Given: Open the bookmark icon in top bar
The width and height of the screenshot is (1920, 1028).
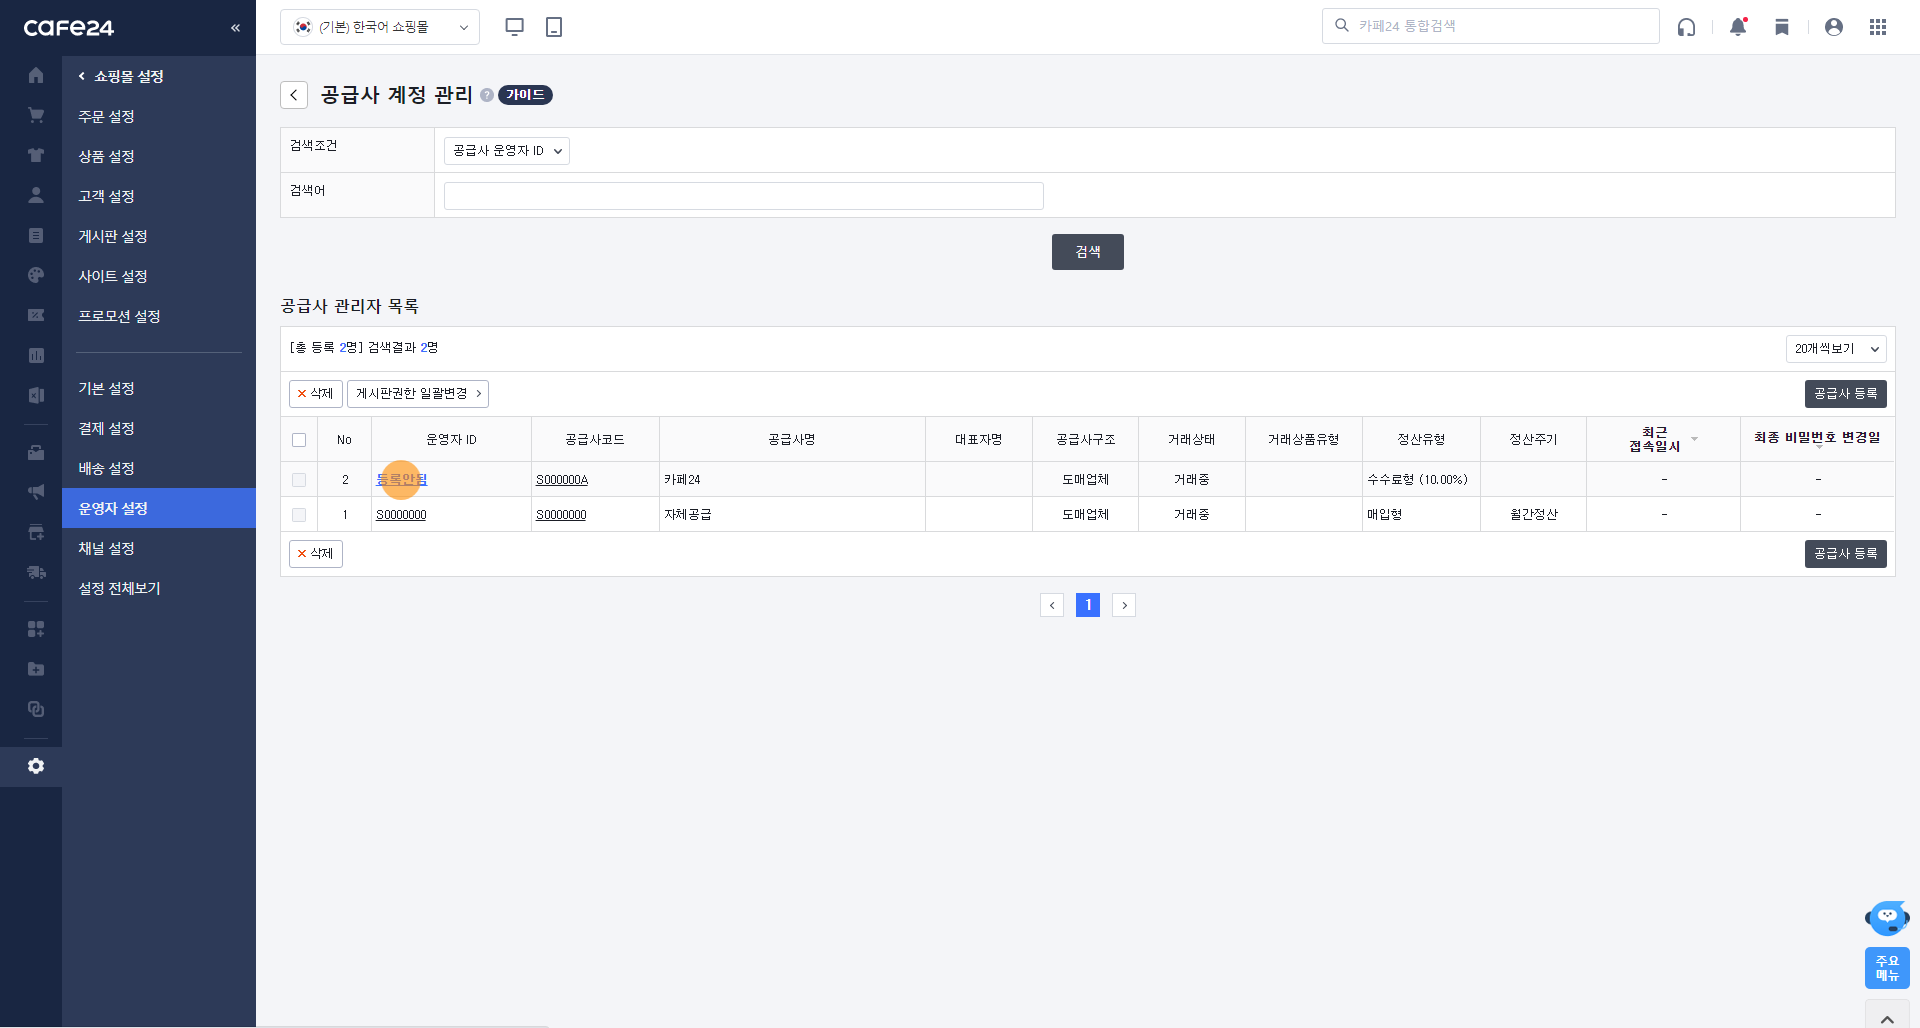Looking at the screenshot, I should click(x=1782, y=27).
